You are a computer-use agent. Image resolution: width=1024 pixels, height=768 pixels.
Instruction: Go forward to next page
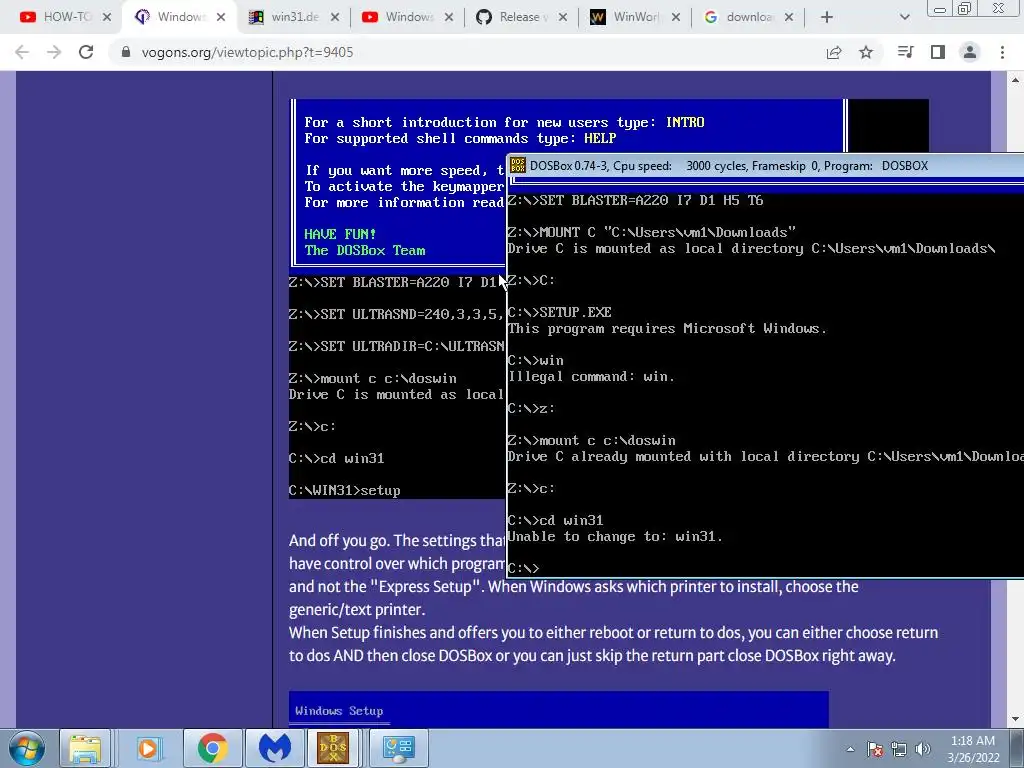[54, 52]
